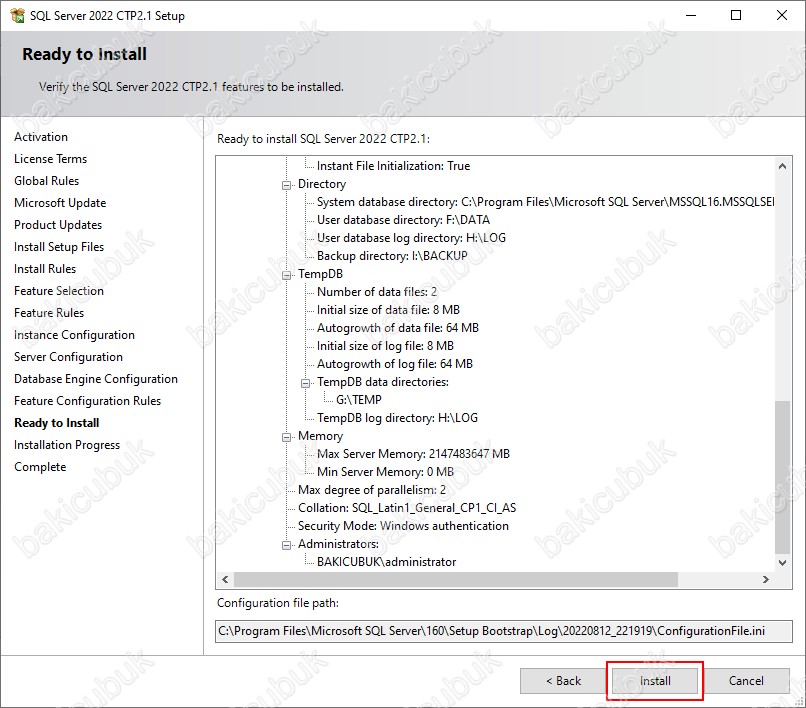Screen dimensions: 806x708
Task: Select the Instant File Initialization: True row
Action: (x=393, y=166)
